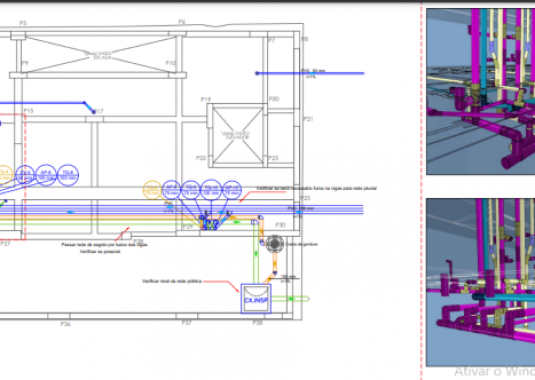This screenshot has width=535, height=380.
Task: Click the blue PVC 50 mm pipe line
Action: [x=310, y=73]
